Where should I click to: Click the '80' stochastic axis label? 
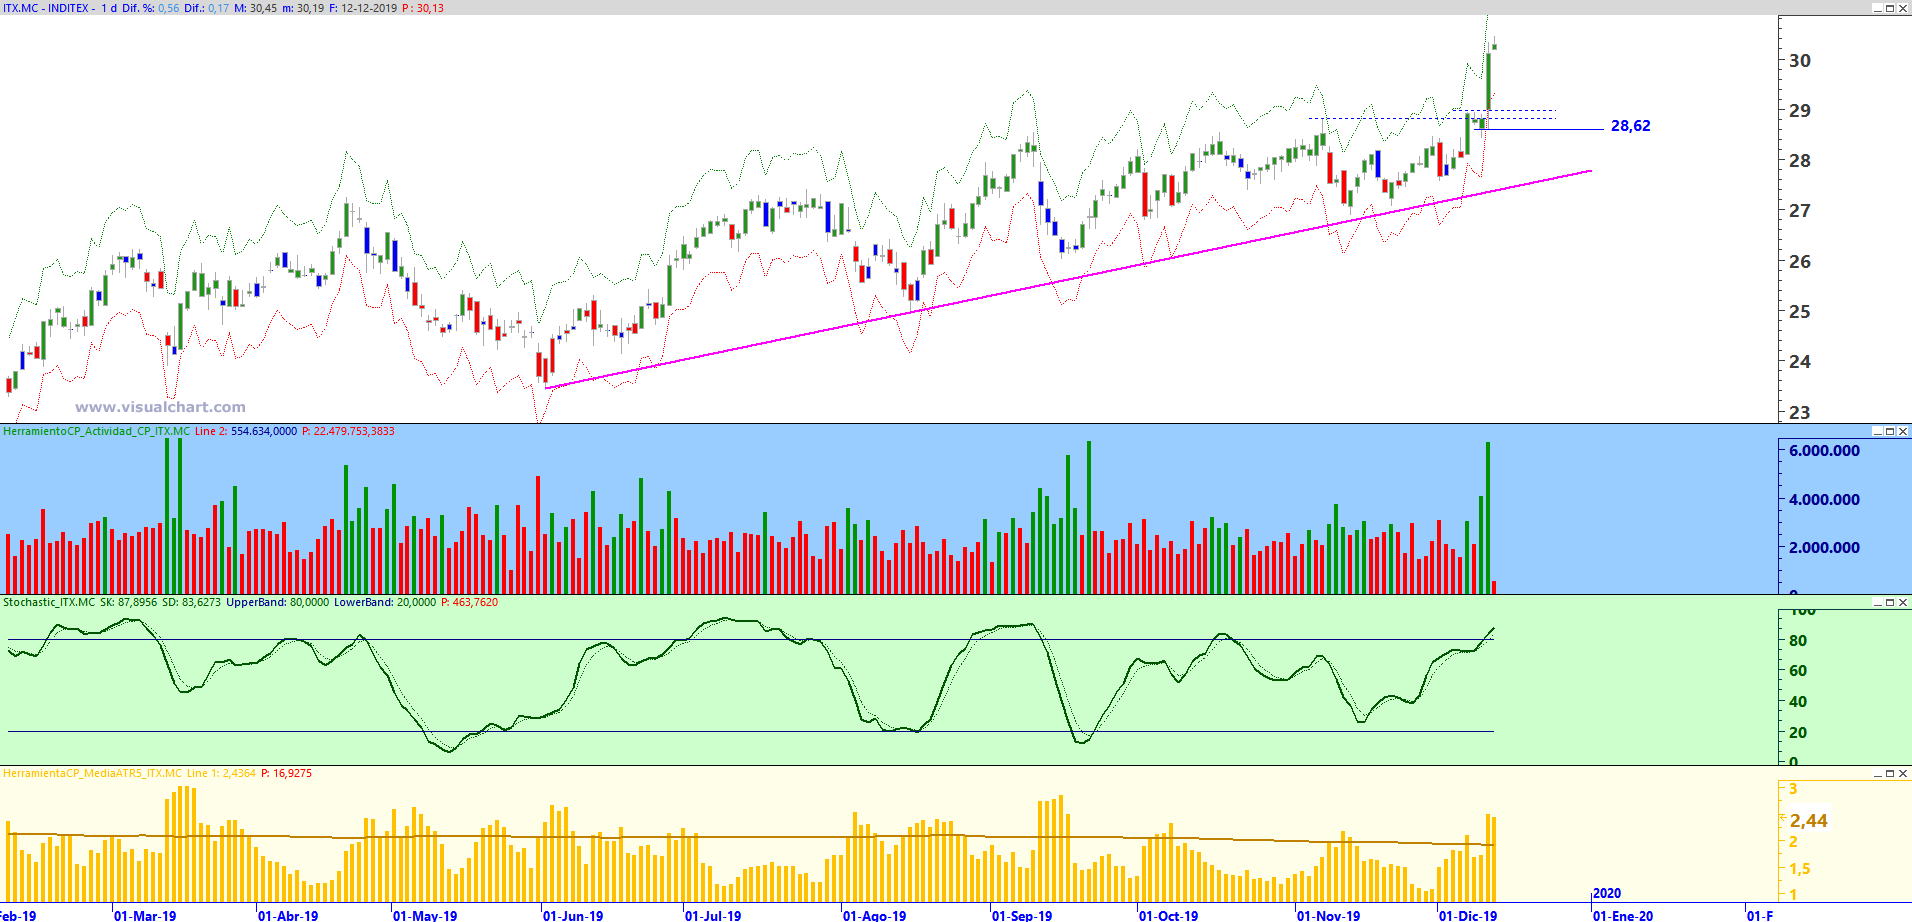pos(1798,641)
